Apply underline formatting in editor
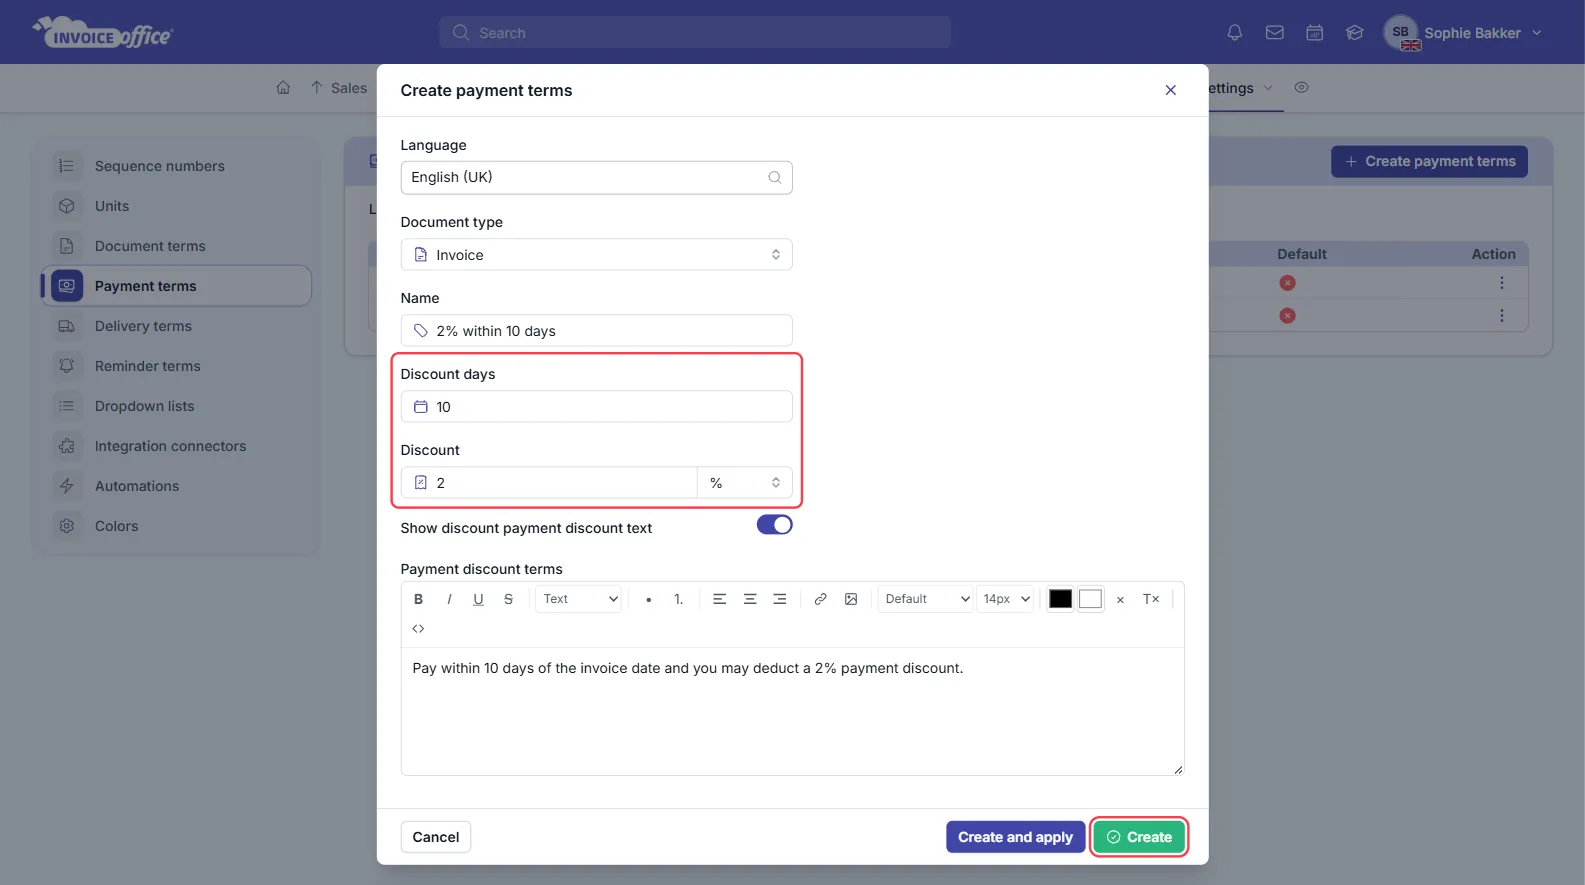This screenshot has height=885, width=1585. pyautogui.click(x=478, y=599)
